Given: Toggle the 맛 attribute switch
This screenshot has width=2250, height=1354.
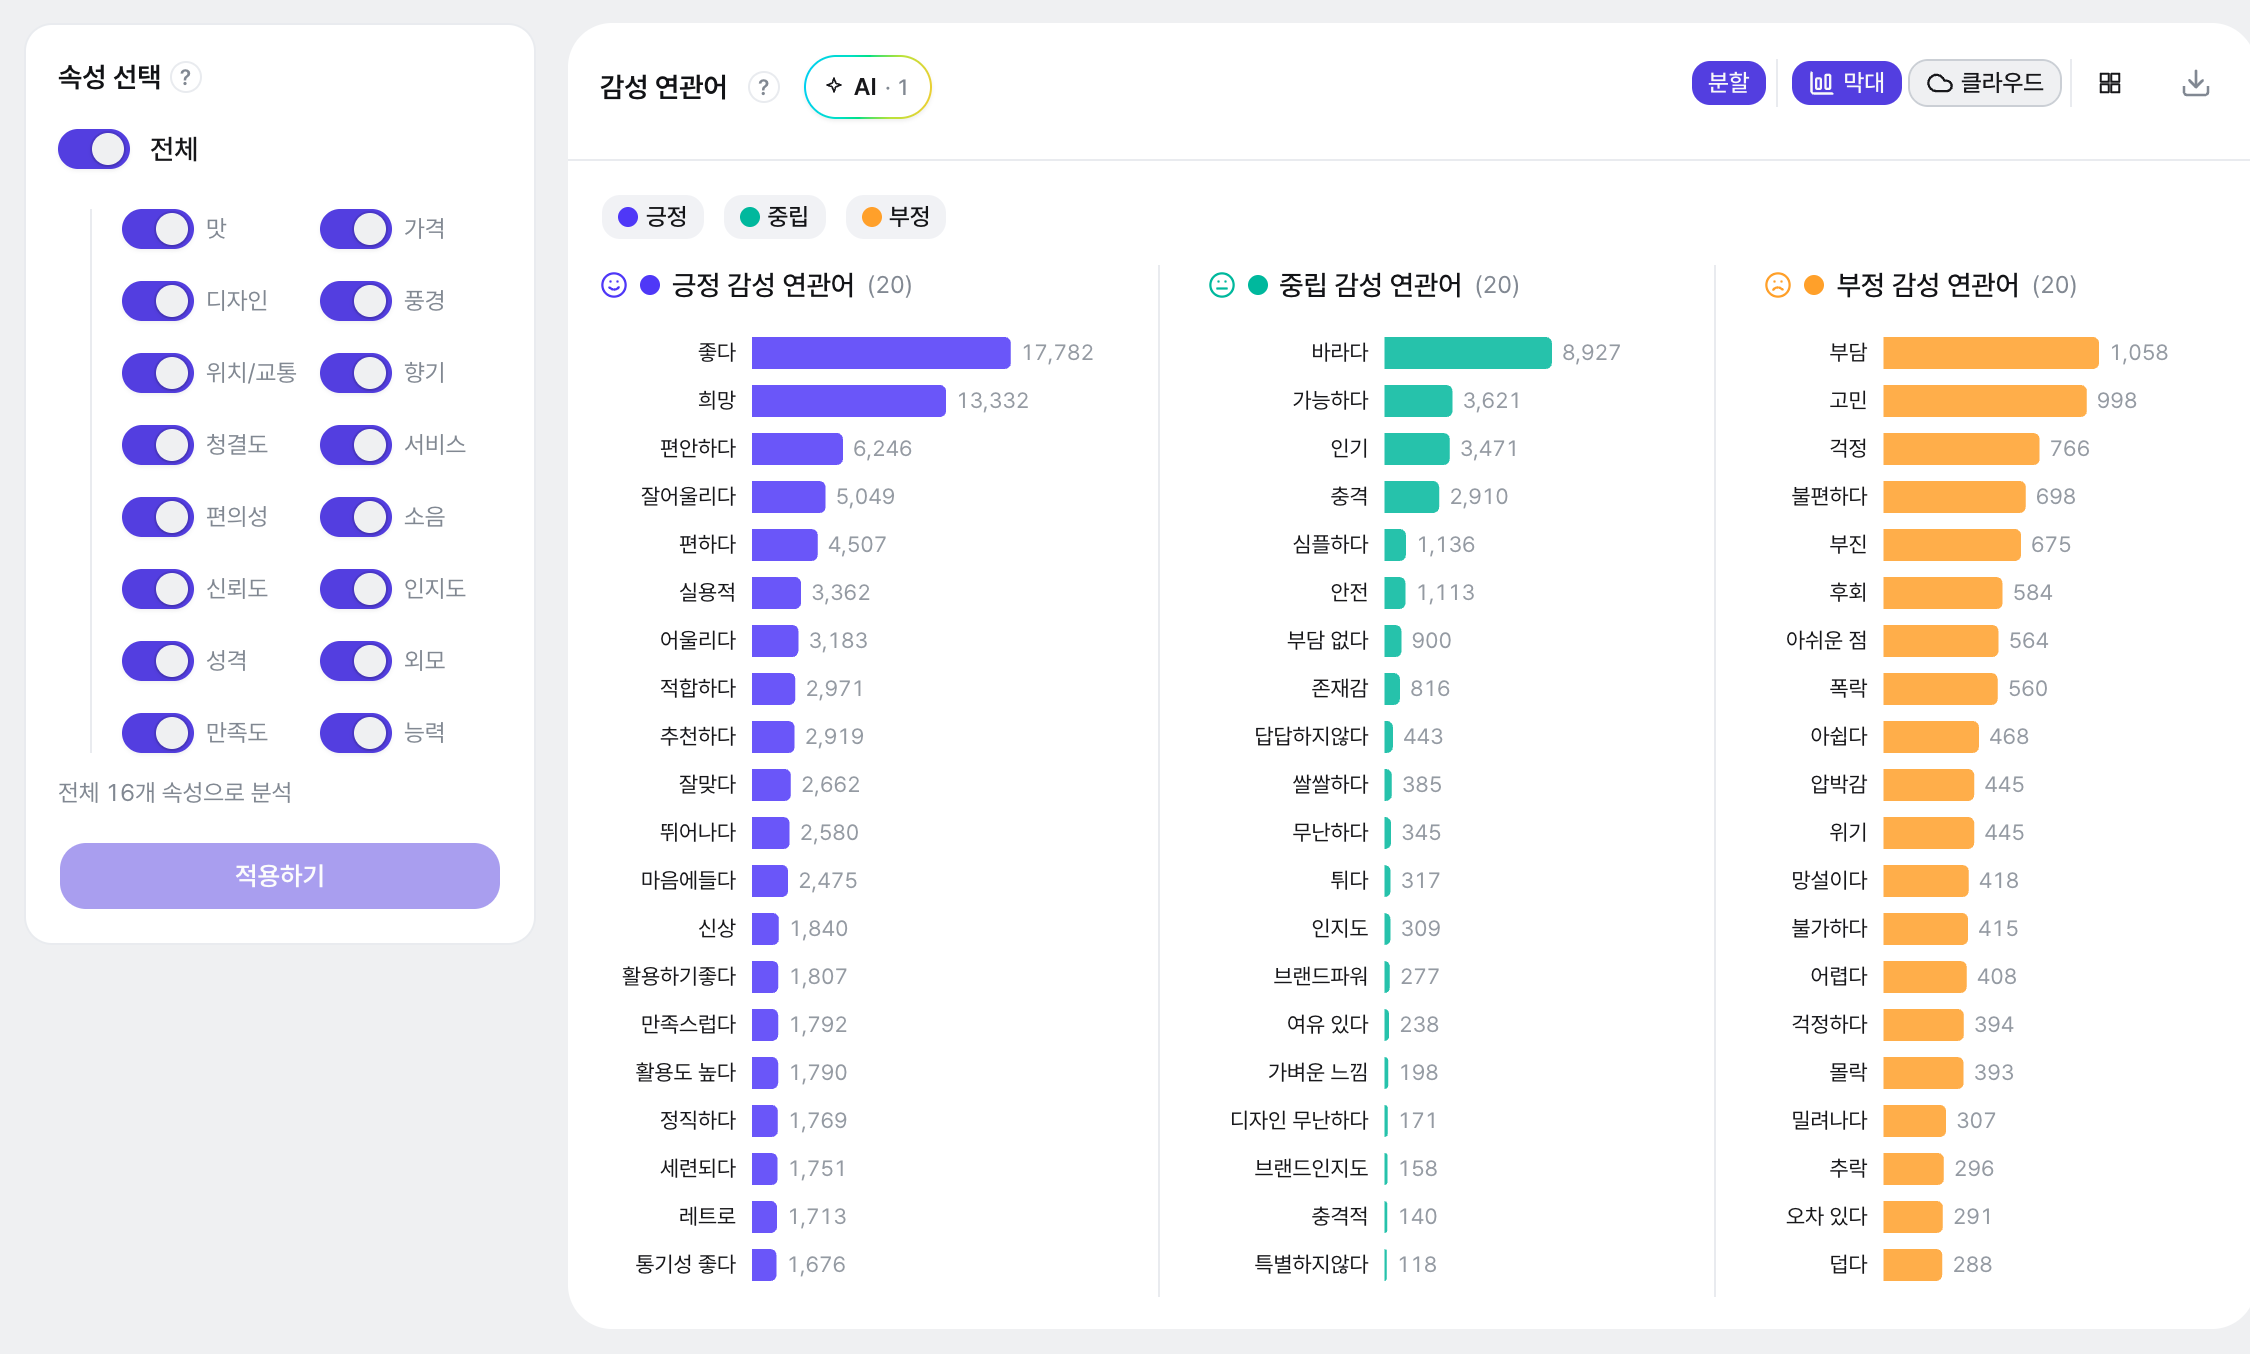Looking at the screenshot, I should [x=158, y=229].
